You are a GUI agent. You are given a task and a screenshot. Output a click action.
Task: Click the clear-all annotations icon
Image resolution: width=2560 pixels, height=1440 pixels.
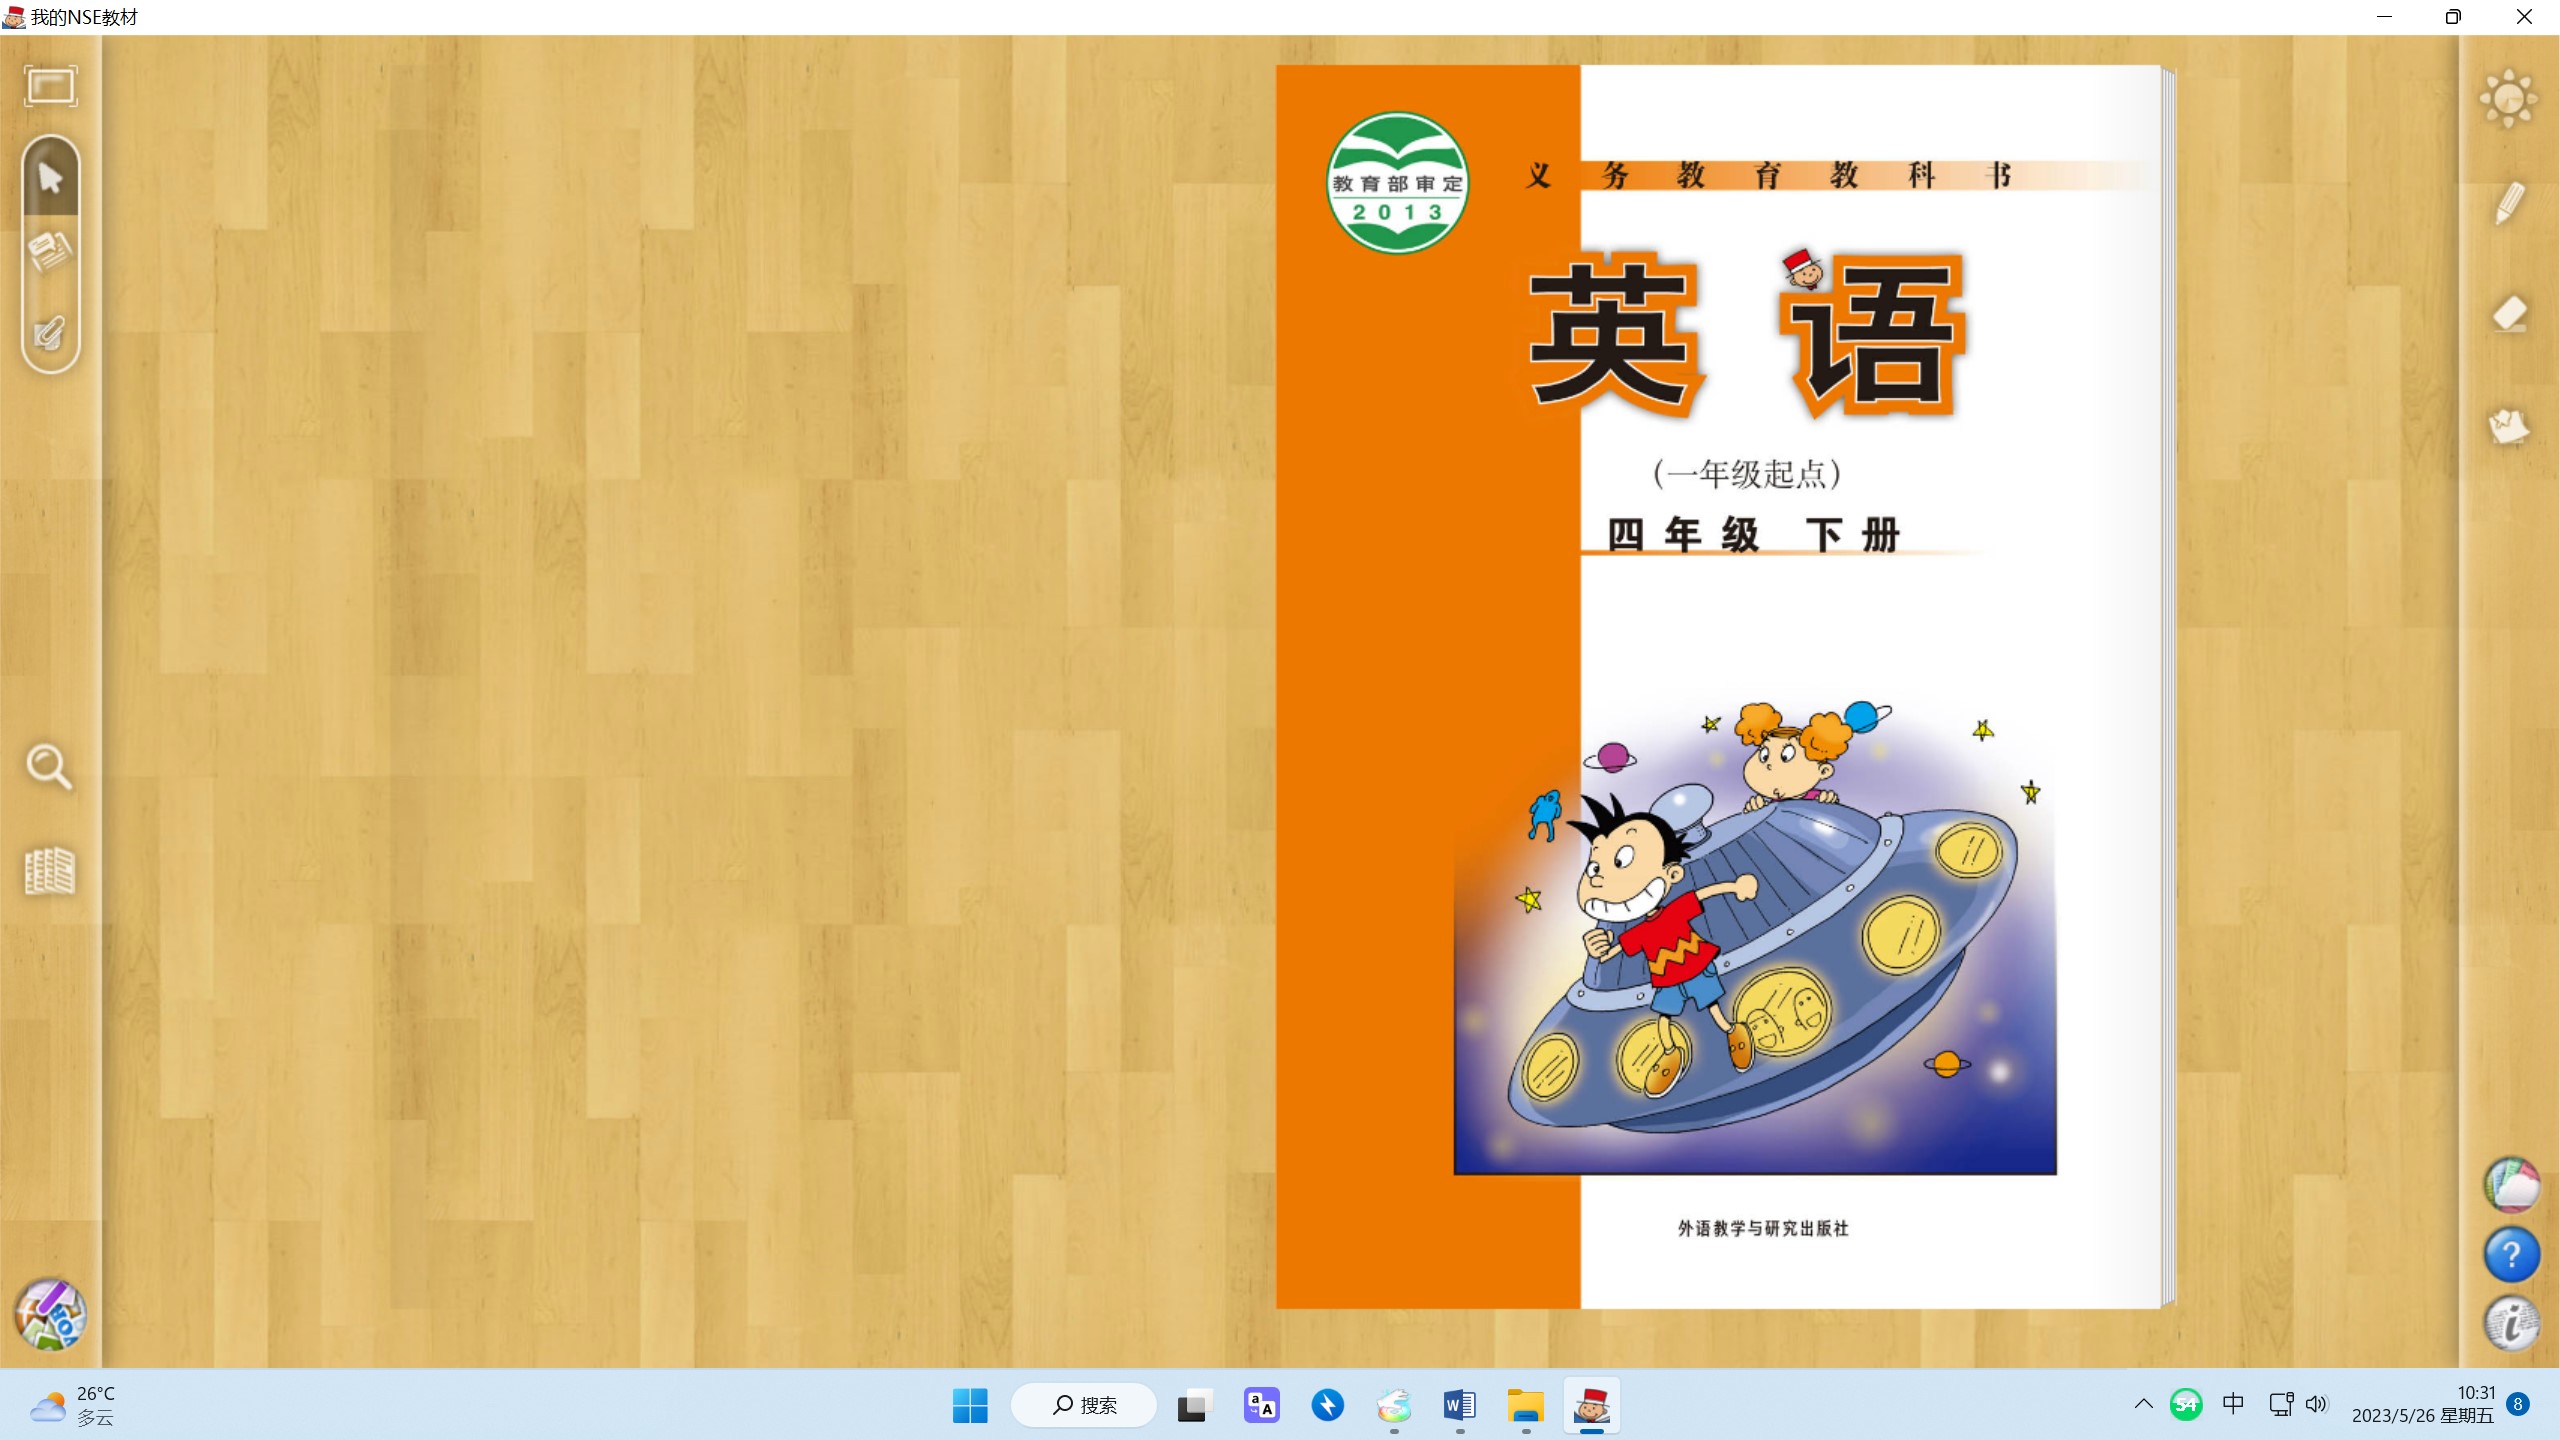[x=2509, y=426]
